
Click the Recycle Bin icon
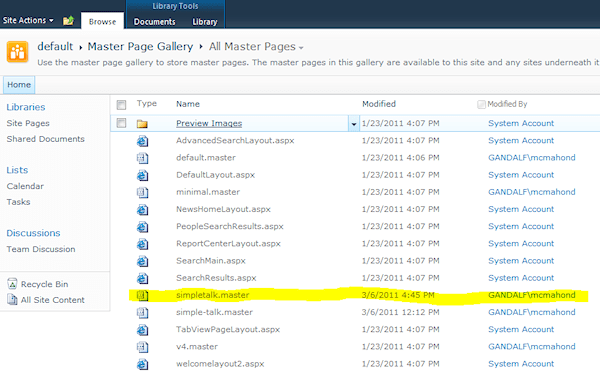tap(12, 284)
